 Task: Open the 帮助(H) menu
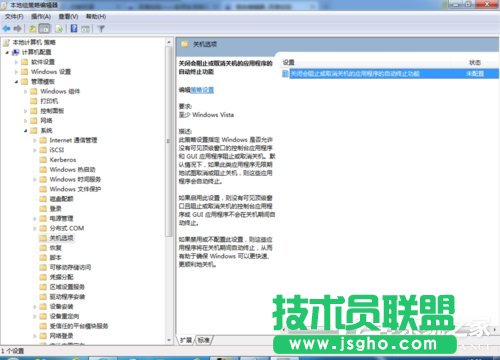(x=96, y=16)
